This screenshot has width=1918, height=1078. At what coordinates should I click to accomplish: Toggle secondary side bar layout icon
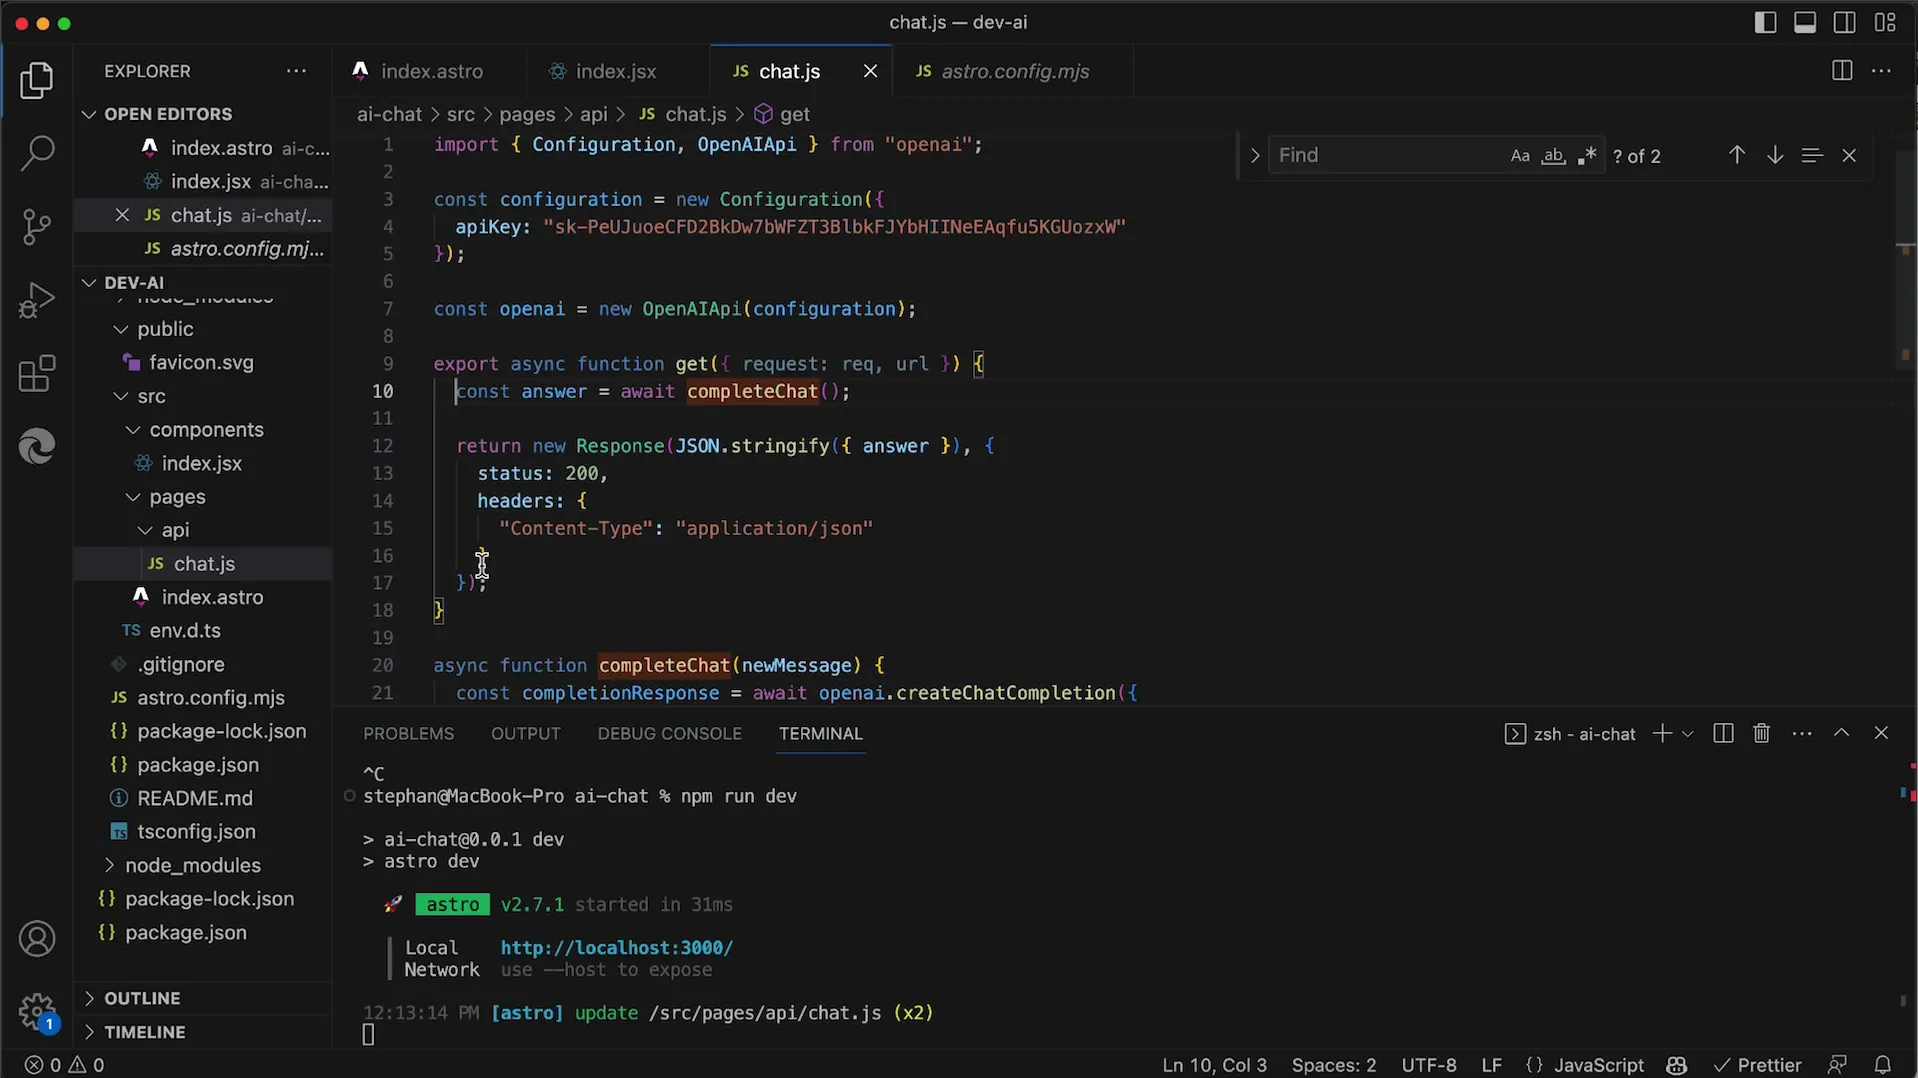coord(1845,22)
